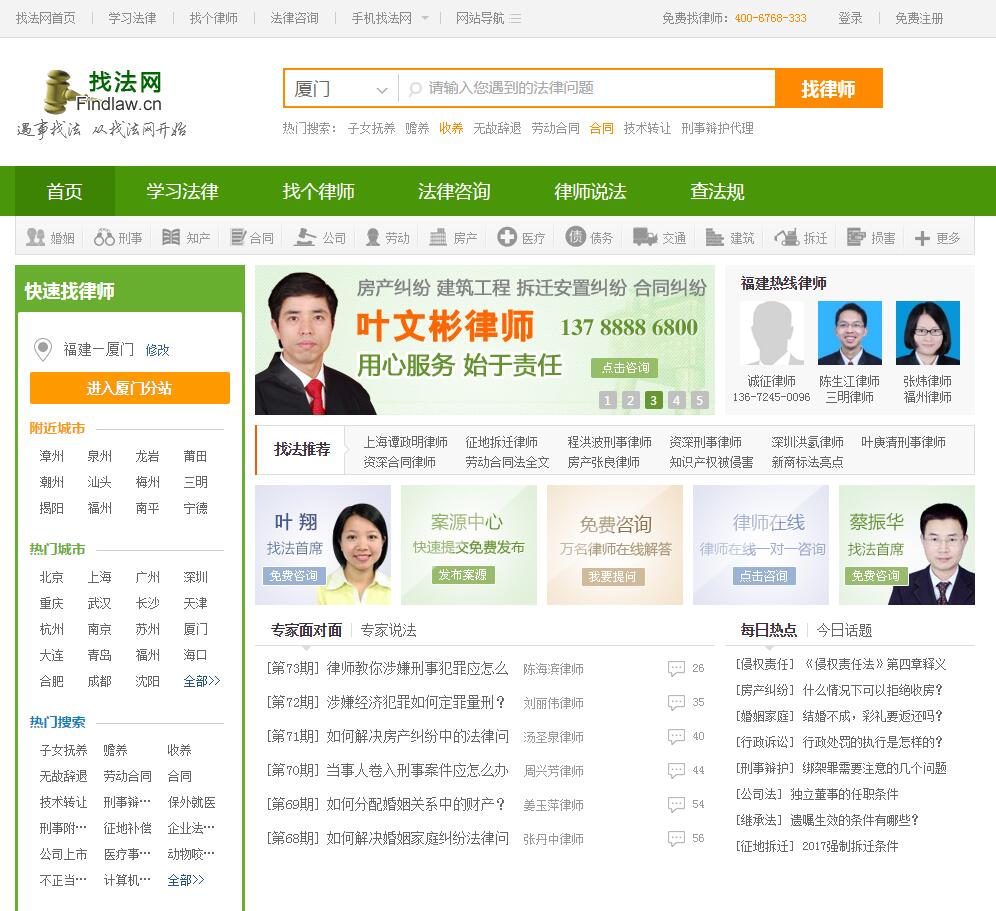Click the 修改 location link
The width and height of the screenshot is (996, 911).
pyautogui.click(x=158, y=350)
